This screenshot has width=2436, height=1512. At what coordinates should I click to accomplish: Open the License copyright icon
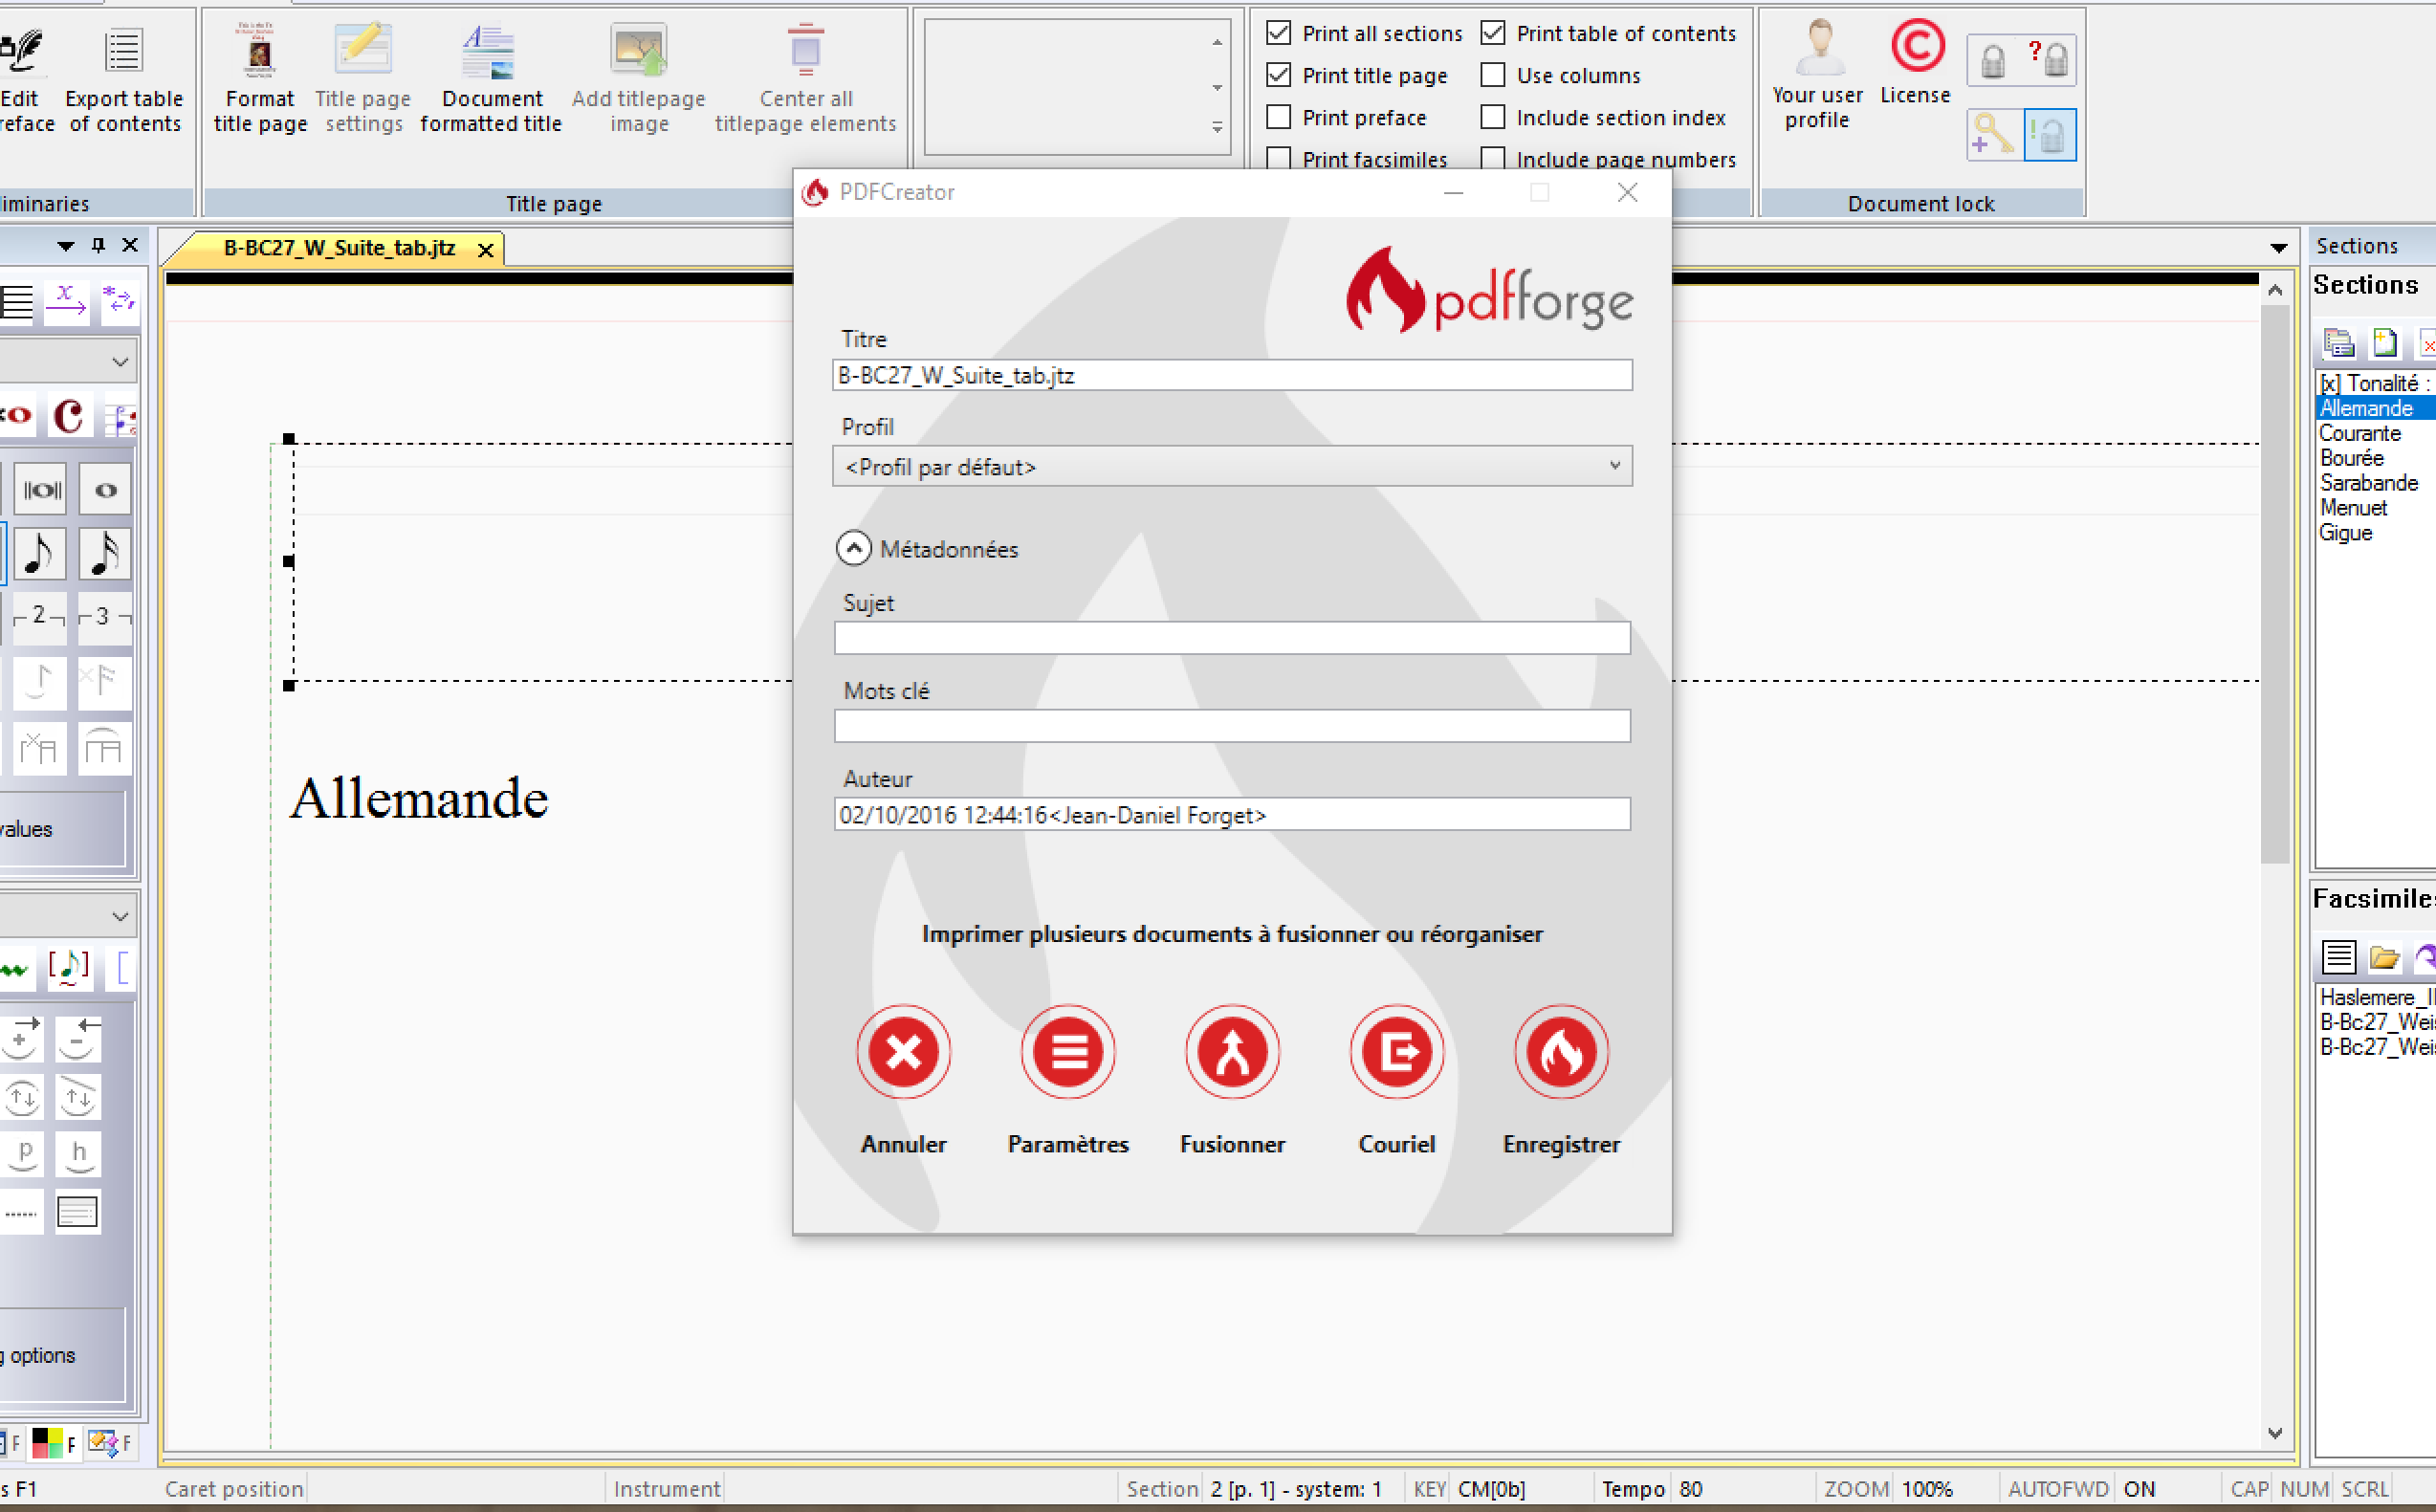point(1916,48)
